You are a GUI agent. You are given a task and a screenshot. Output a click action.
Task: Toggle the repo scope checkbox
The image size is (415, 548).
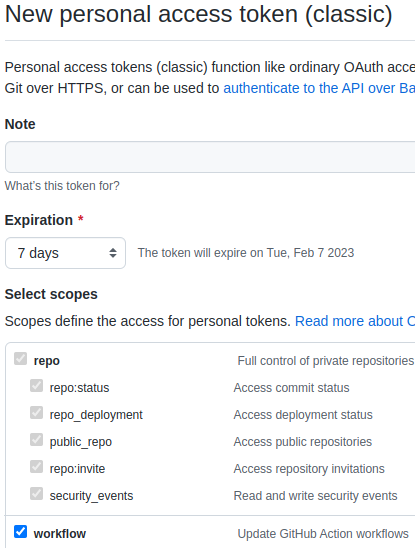[20, 359]
